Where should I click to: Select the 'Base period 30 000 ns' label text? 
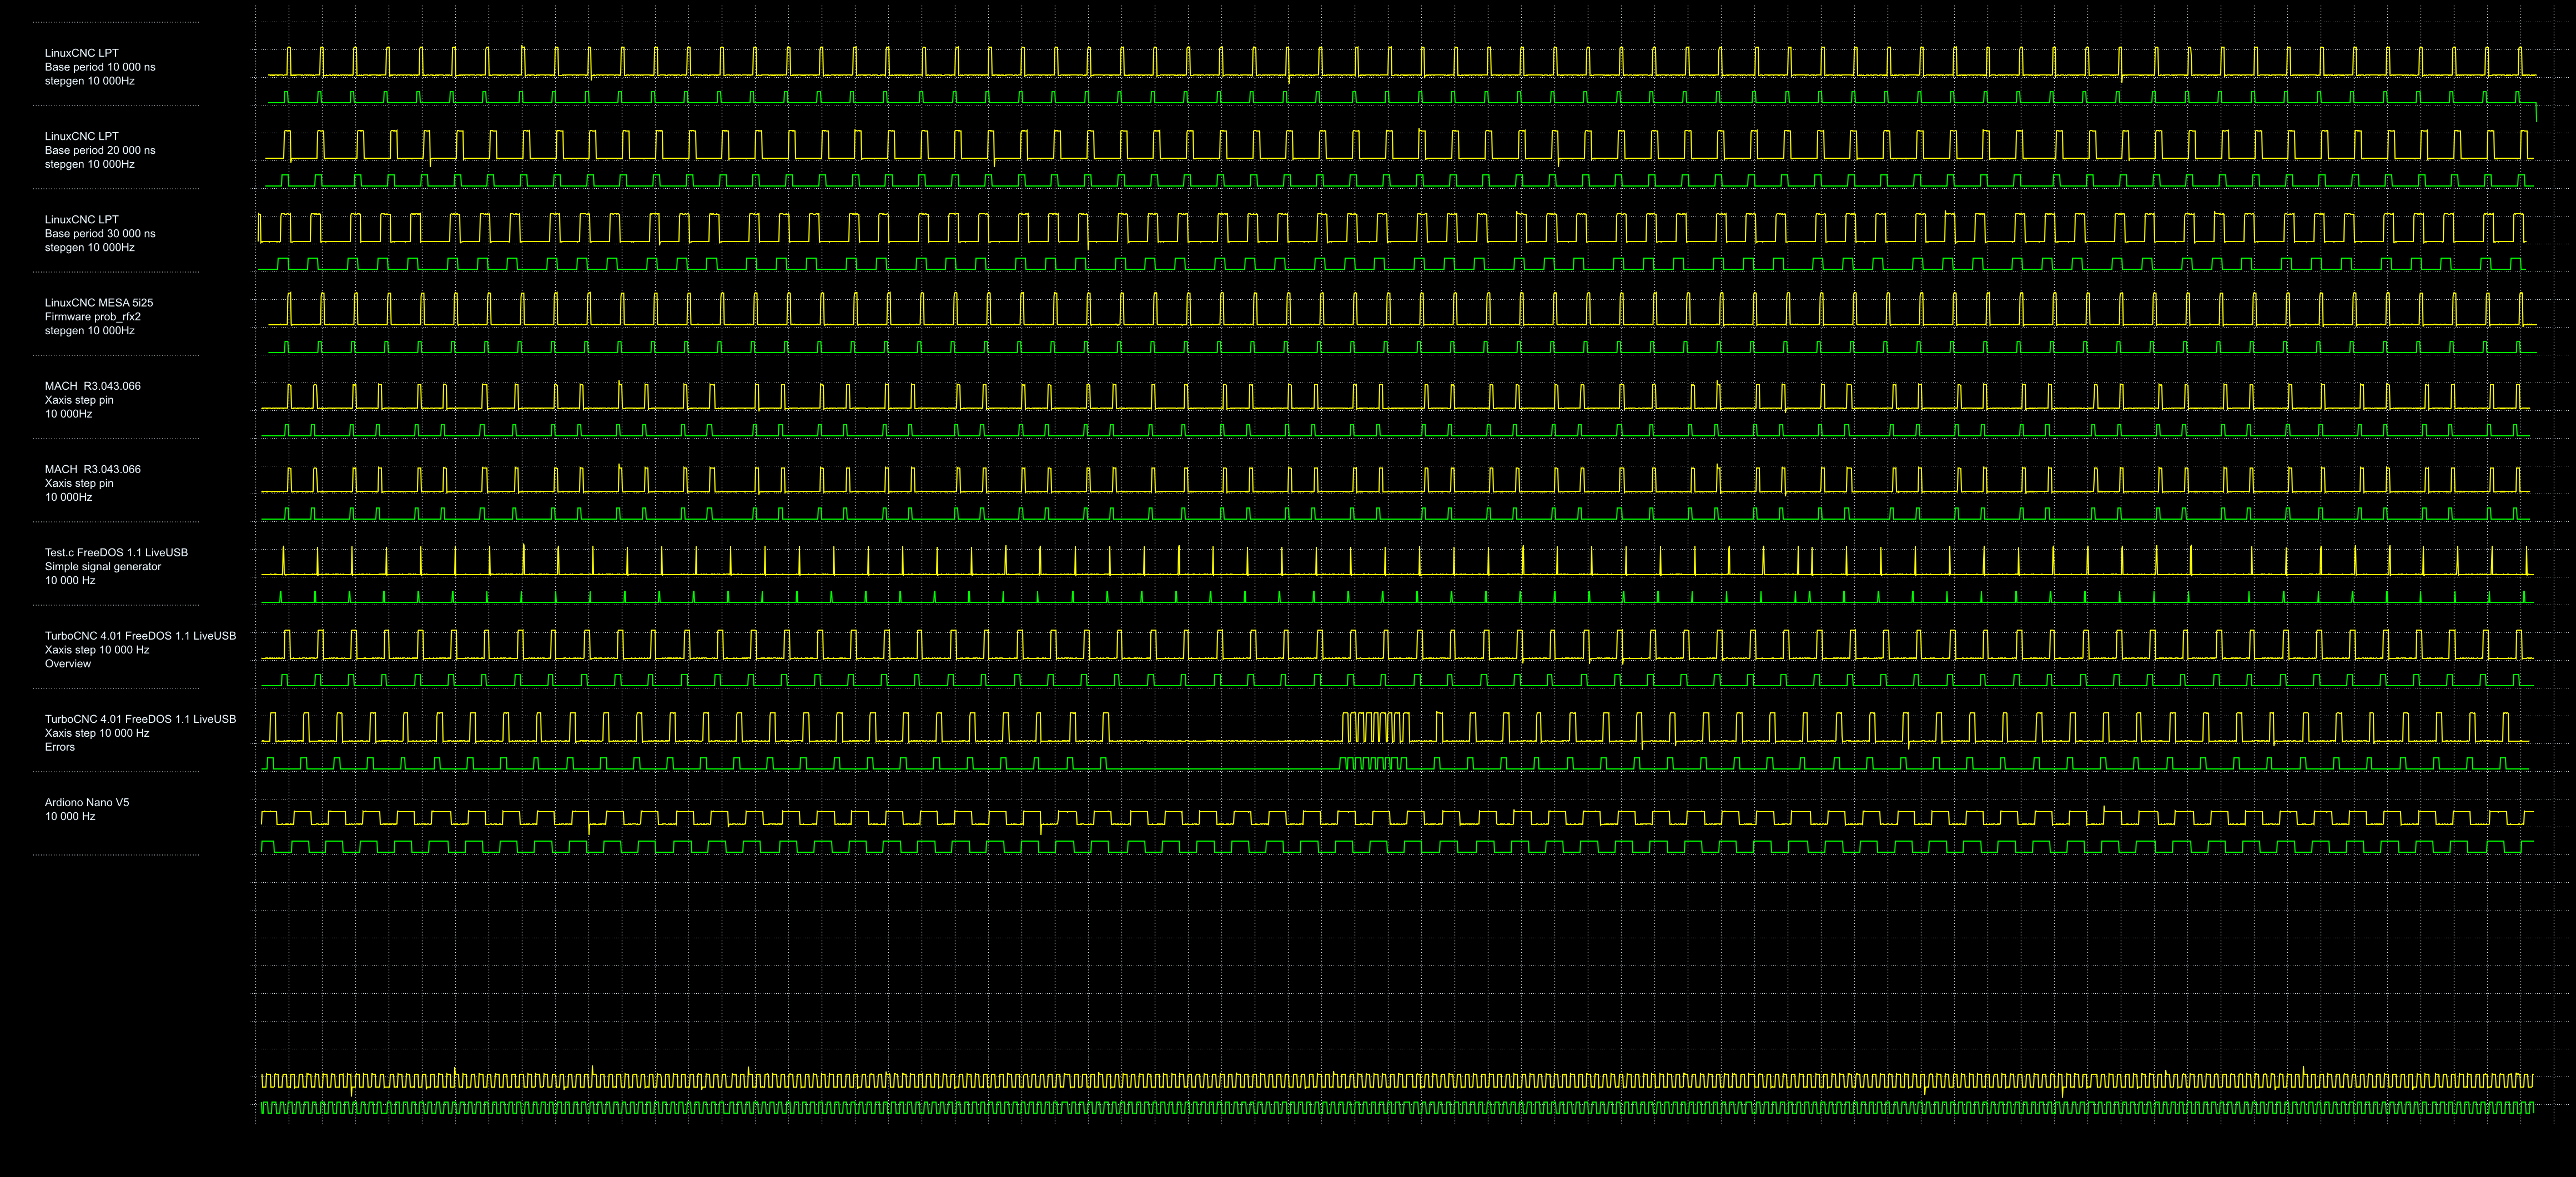pos(100,233)
